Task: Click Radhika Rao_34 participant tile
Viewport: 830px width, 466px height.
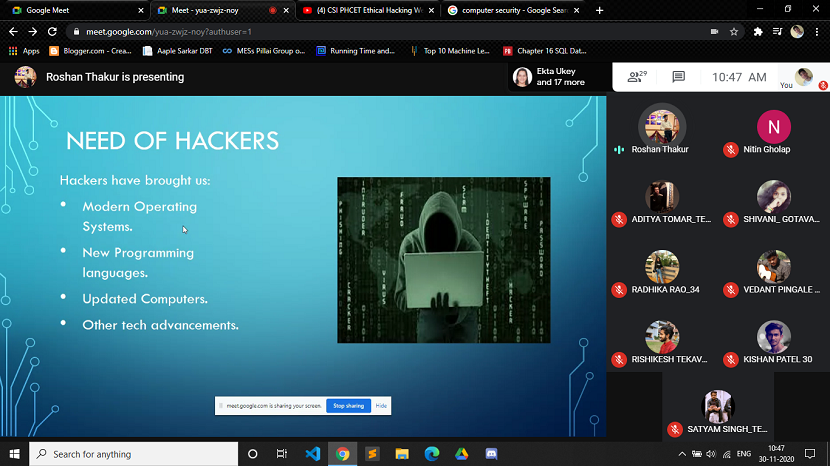Action: click(x=662, y=273)
